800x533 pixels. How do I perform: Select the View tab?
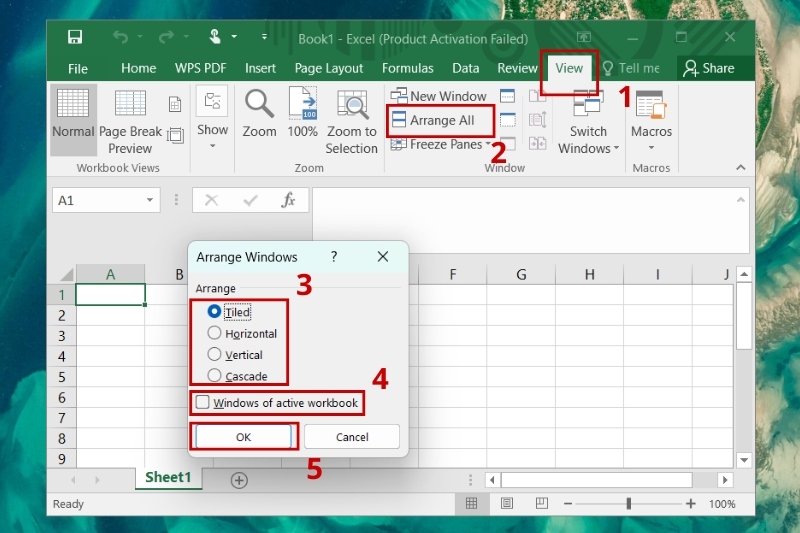coord(569,68)
